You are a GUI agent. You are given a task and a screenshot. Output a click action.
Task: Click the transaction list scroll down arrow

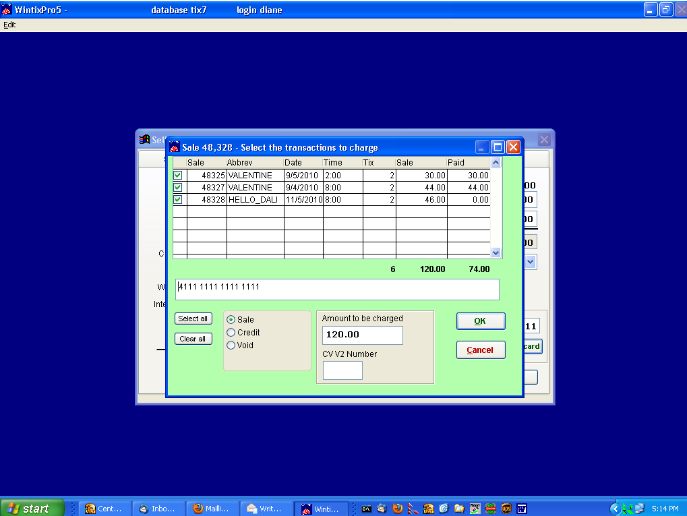(x=495, y=252)
